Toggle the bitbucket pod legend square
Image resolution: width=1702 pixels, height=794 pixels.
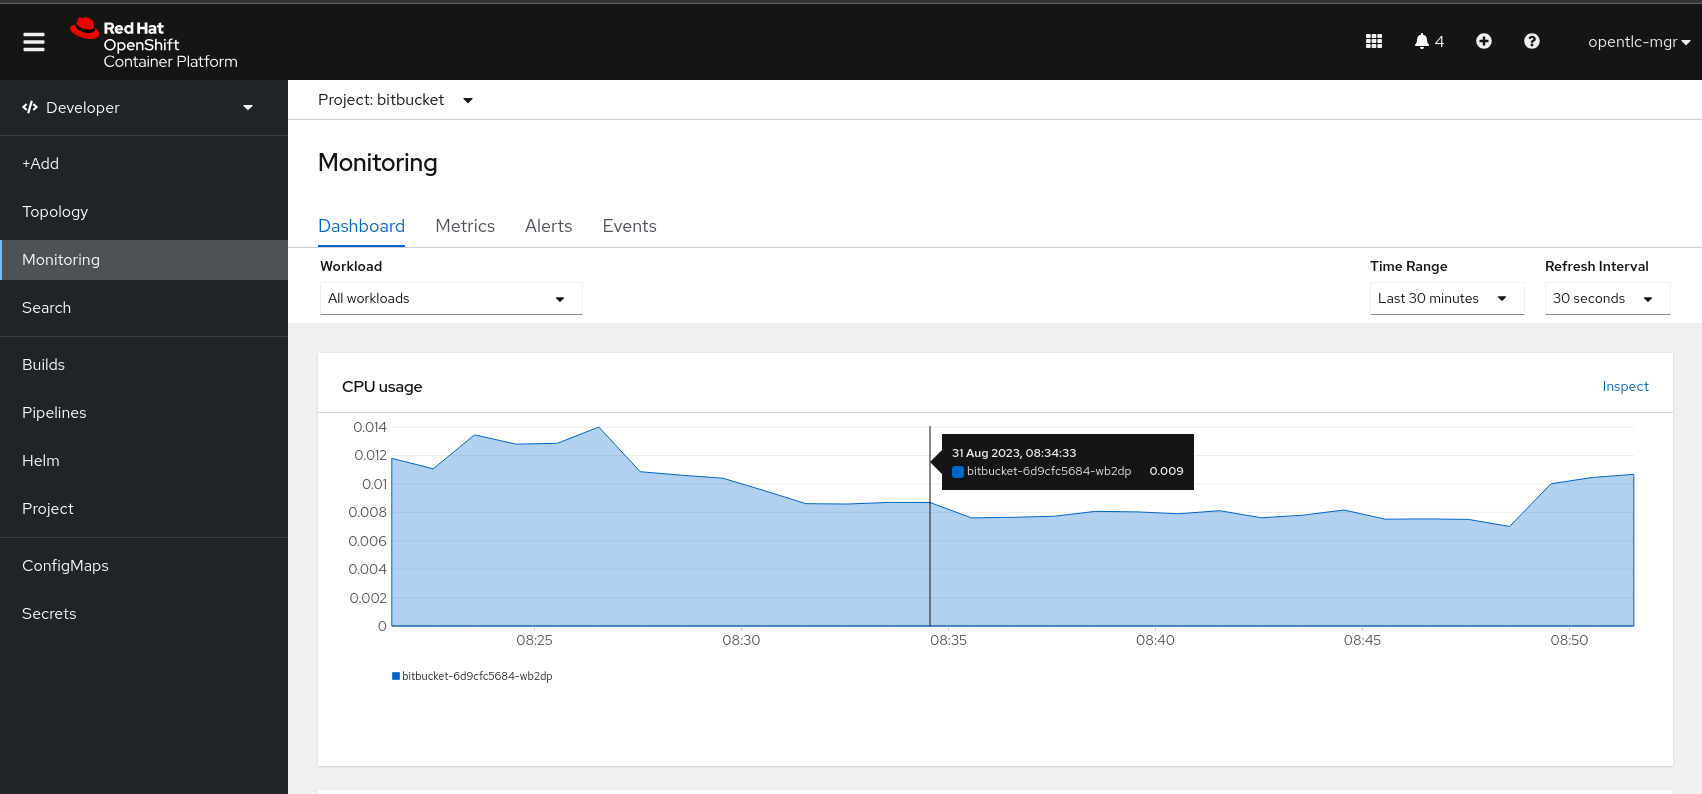(x=396, y=676)
